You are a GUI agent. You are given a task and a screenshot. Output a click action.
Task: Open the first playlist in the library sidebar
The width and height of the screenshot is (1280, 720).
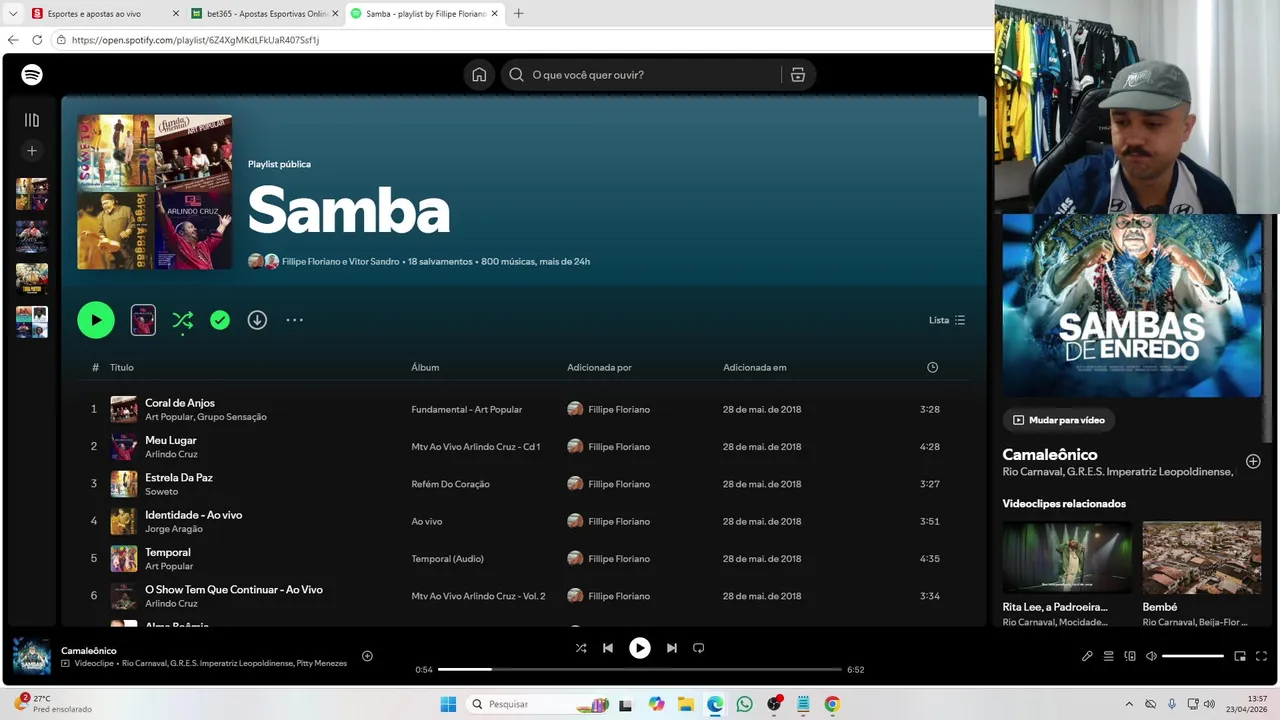point(32,194)
